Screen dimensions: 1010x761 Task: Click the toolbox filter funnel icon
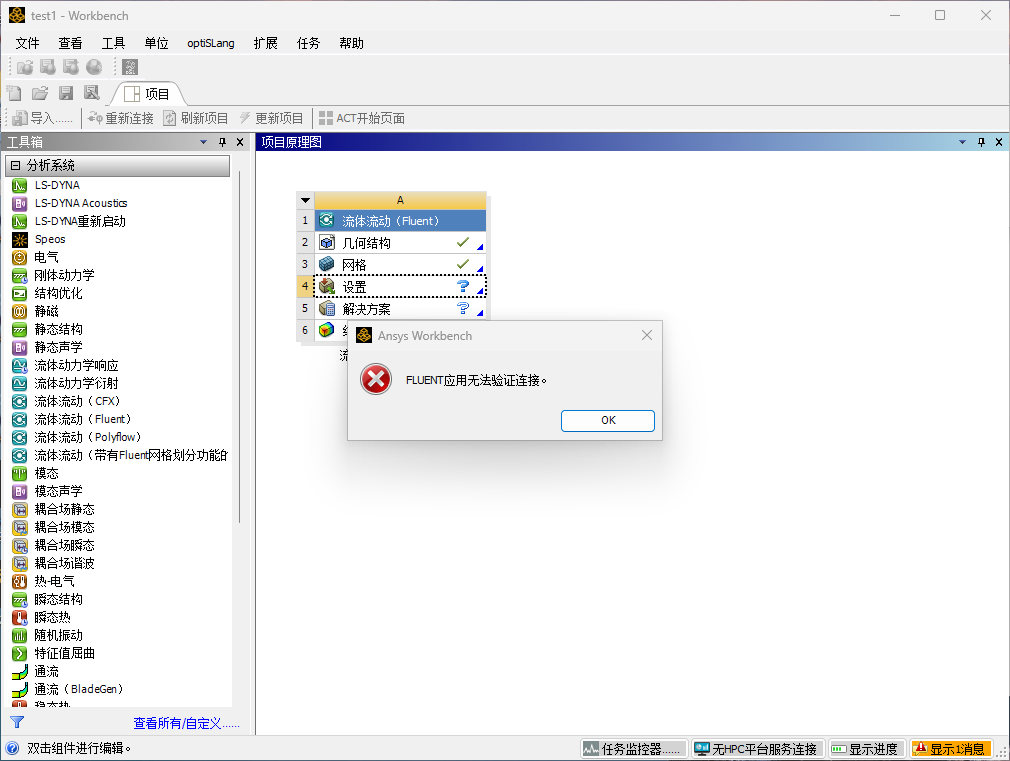[17, 722]
